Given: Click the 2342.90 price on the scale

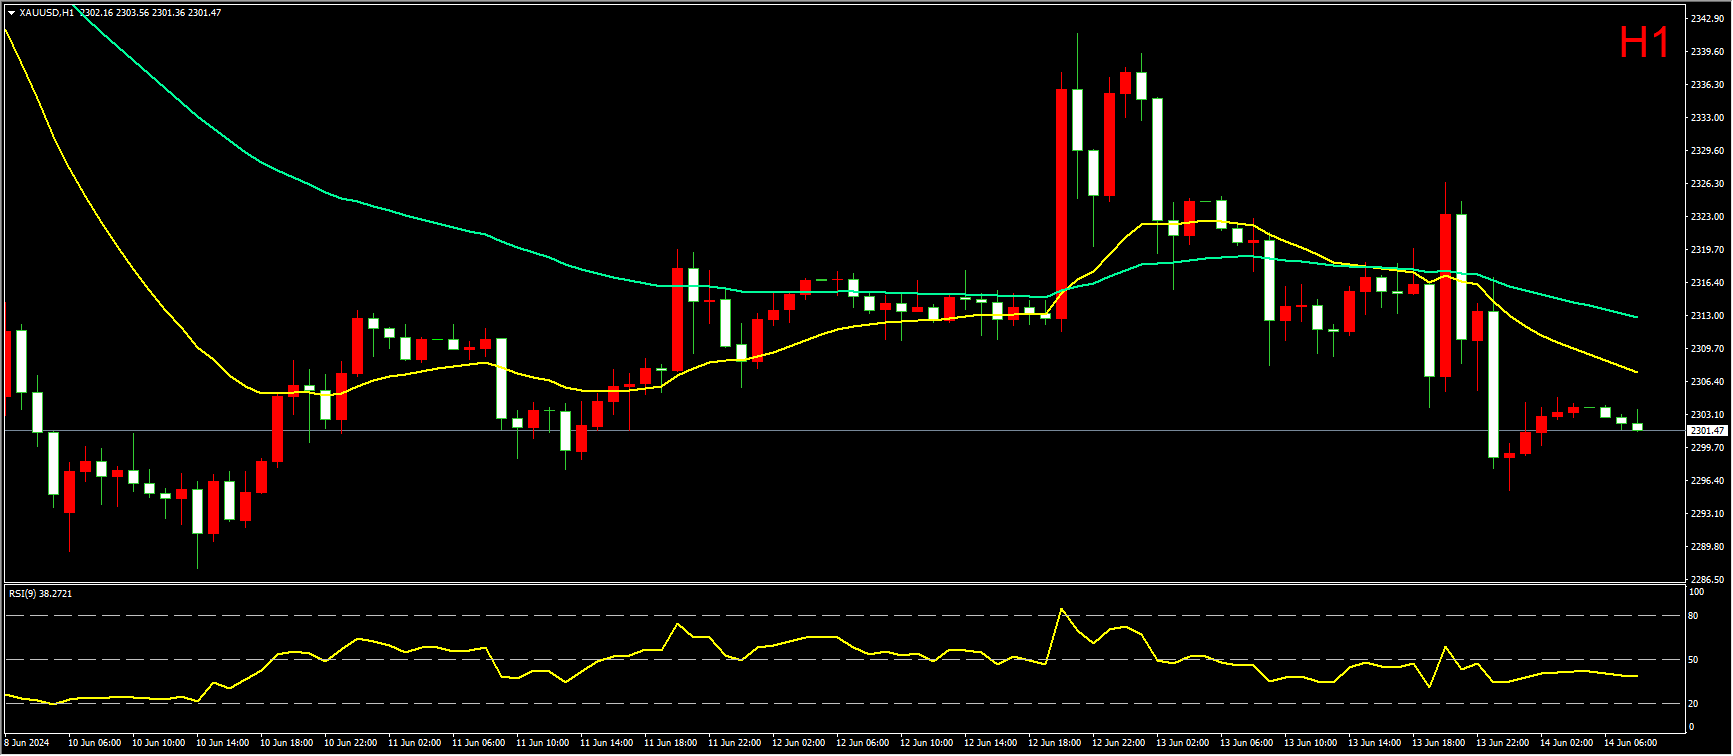Looking at the screenshot, I should point(1706,19).
